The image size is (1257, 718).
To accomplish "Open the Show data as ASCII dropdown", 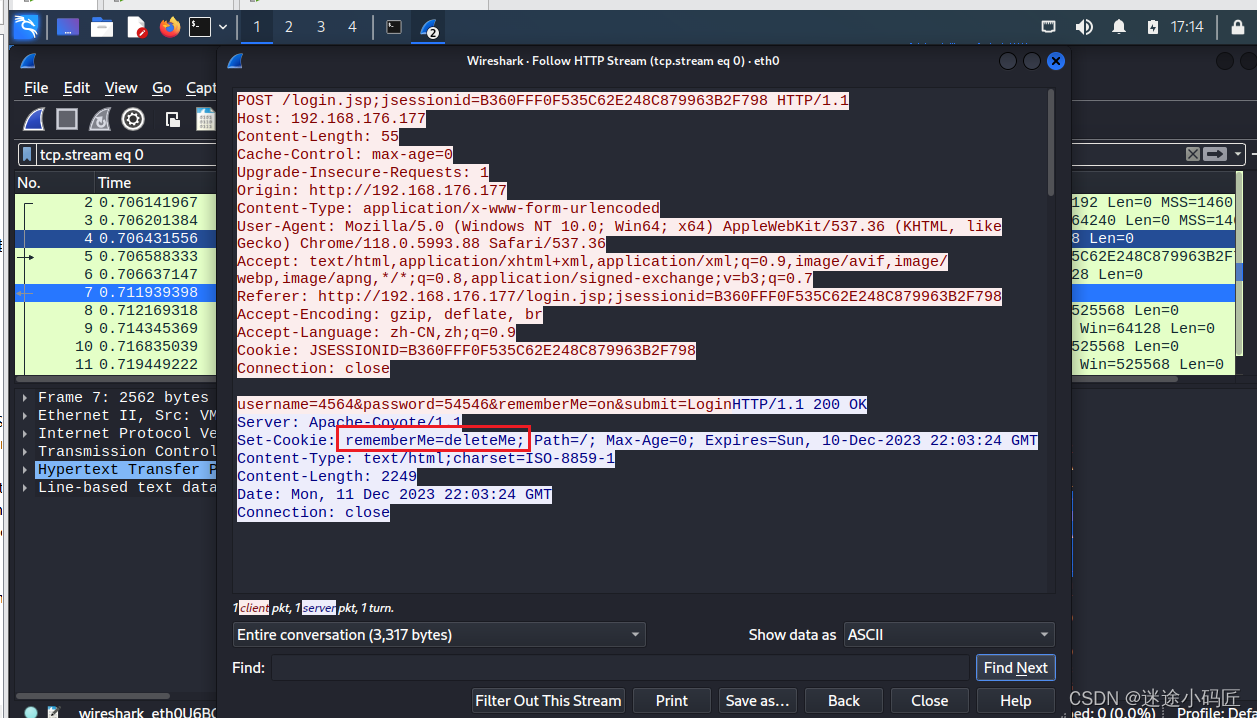I will tap(949, 635).
